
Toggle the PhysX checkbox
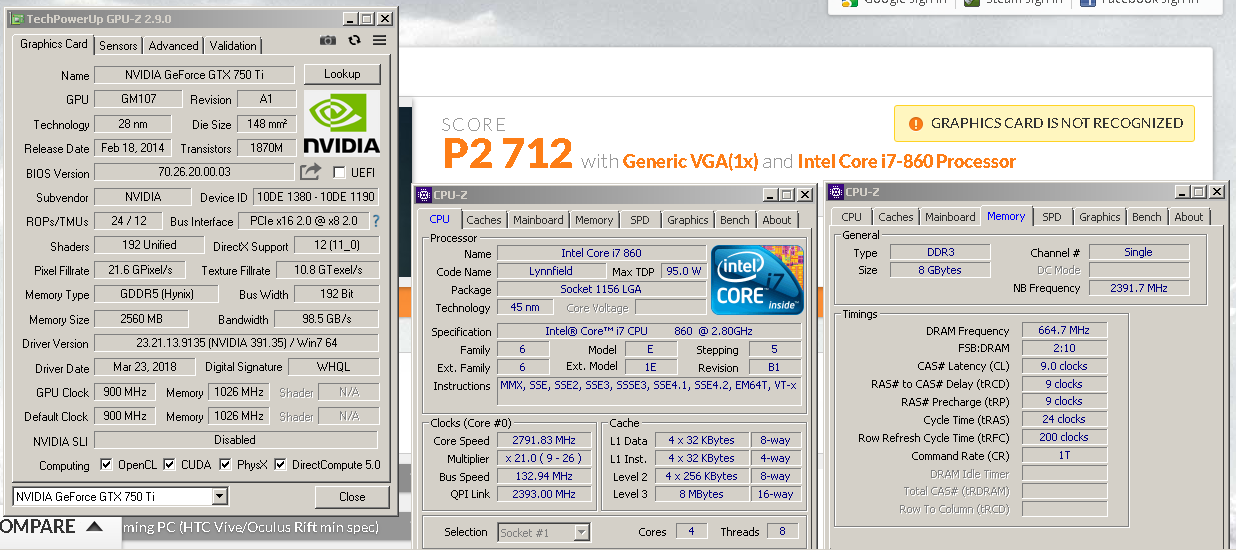click(x=225, y=465)
